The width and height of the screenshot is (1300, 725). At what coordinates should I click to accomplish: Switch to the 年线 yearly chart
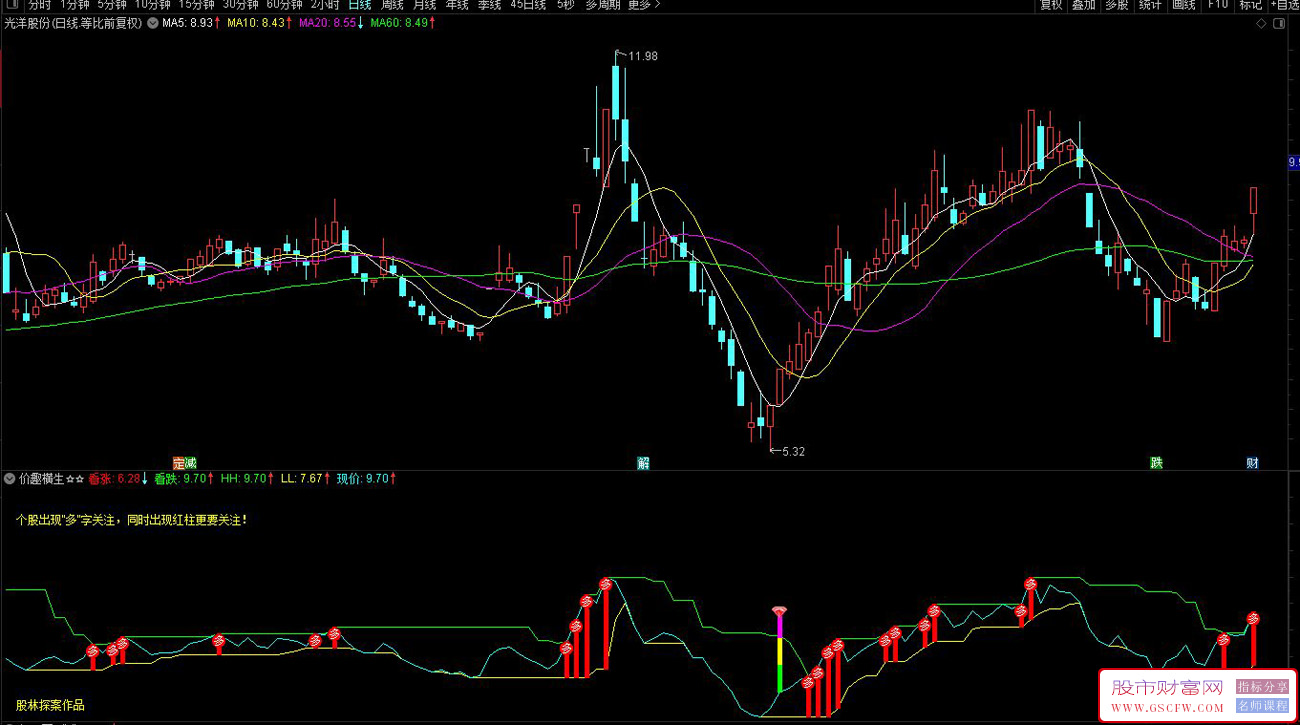(x=457, y=5)
